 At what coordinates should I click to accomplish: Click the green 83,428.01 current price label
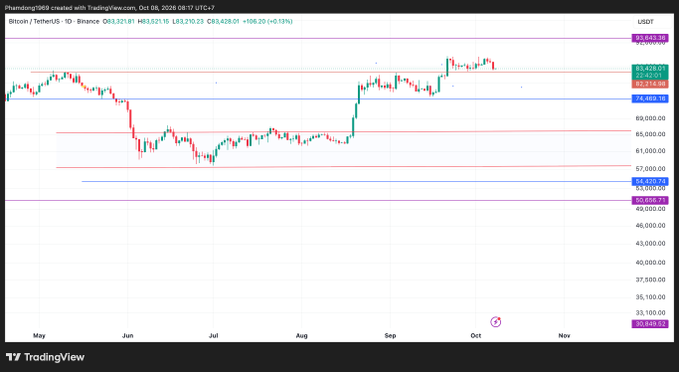[650, 68]
